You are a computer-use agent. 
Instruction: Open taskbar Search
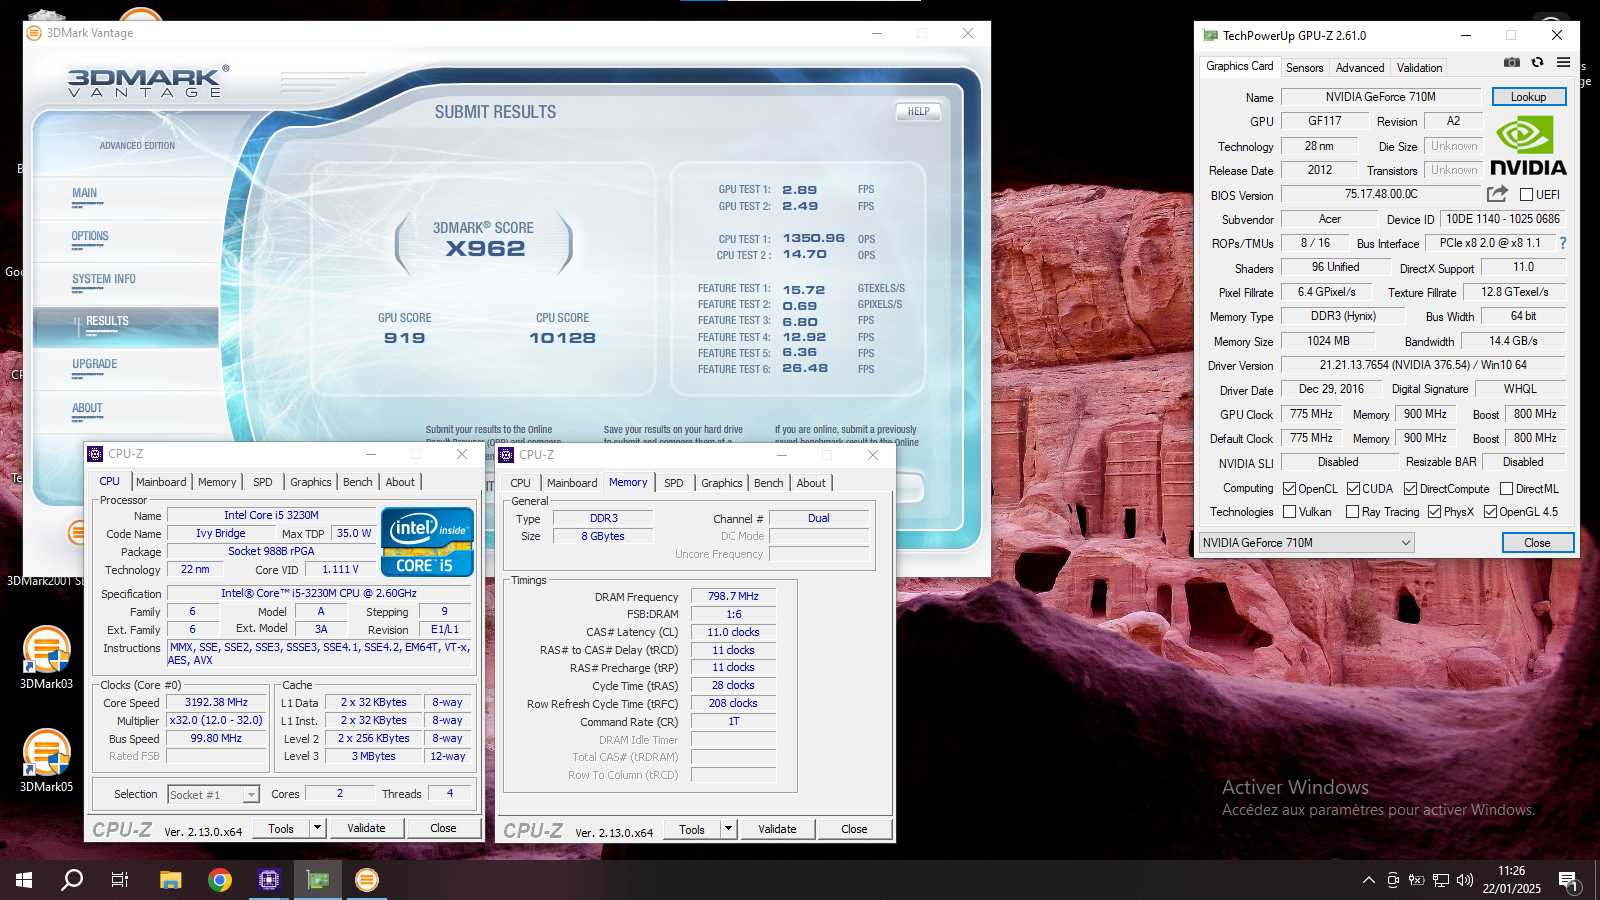(72, 880)
